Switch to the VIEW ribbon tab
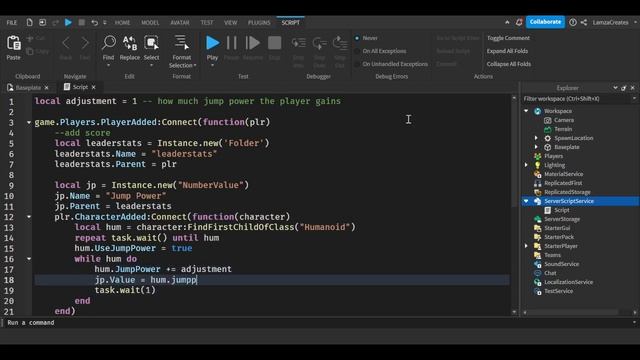 pos(231,22)
